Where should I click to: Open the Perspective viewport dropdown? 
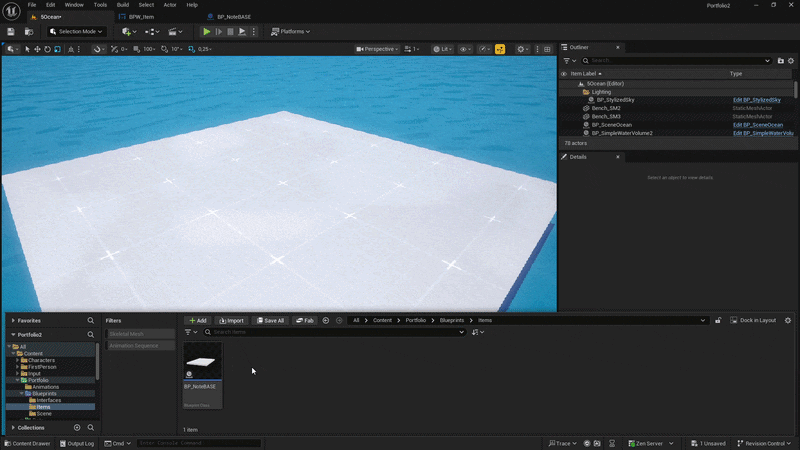tap(376, 49)
